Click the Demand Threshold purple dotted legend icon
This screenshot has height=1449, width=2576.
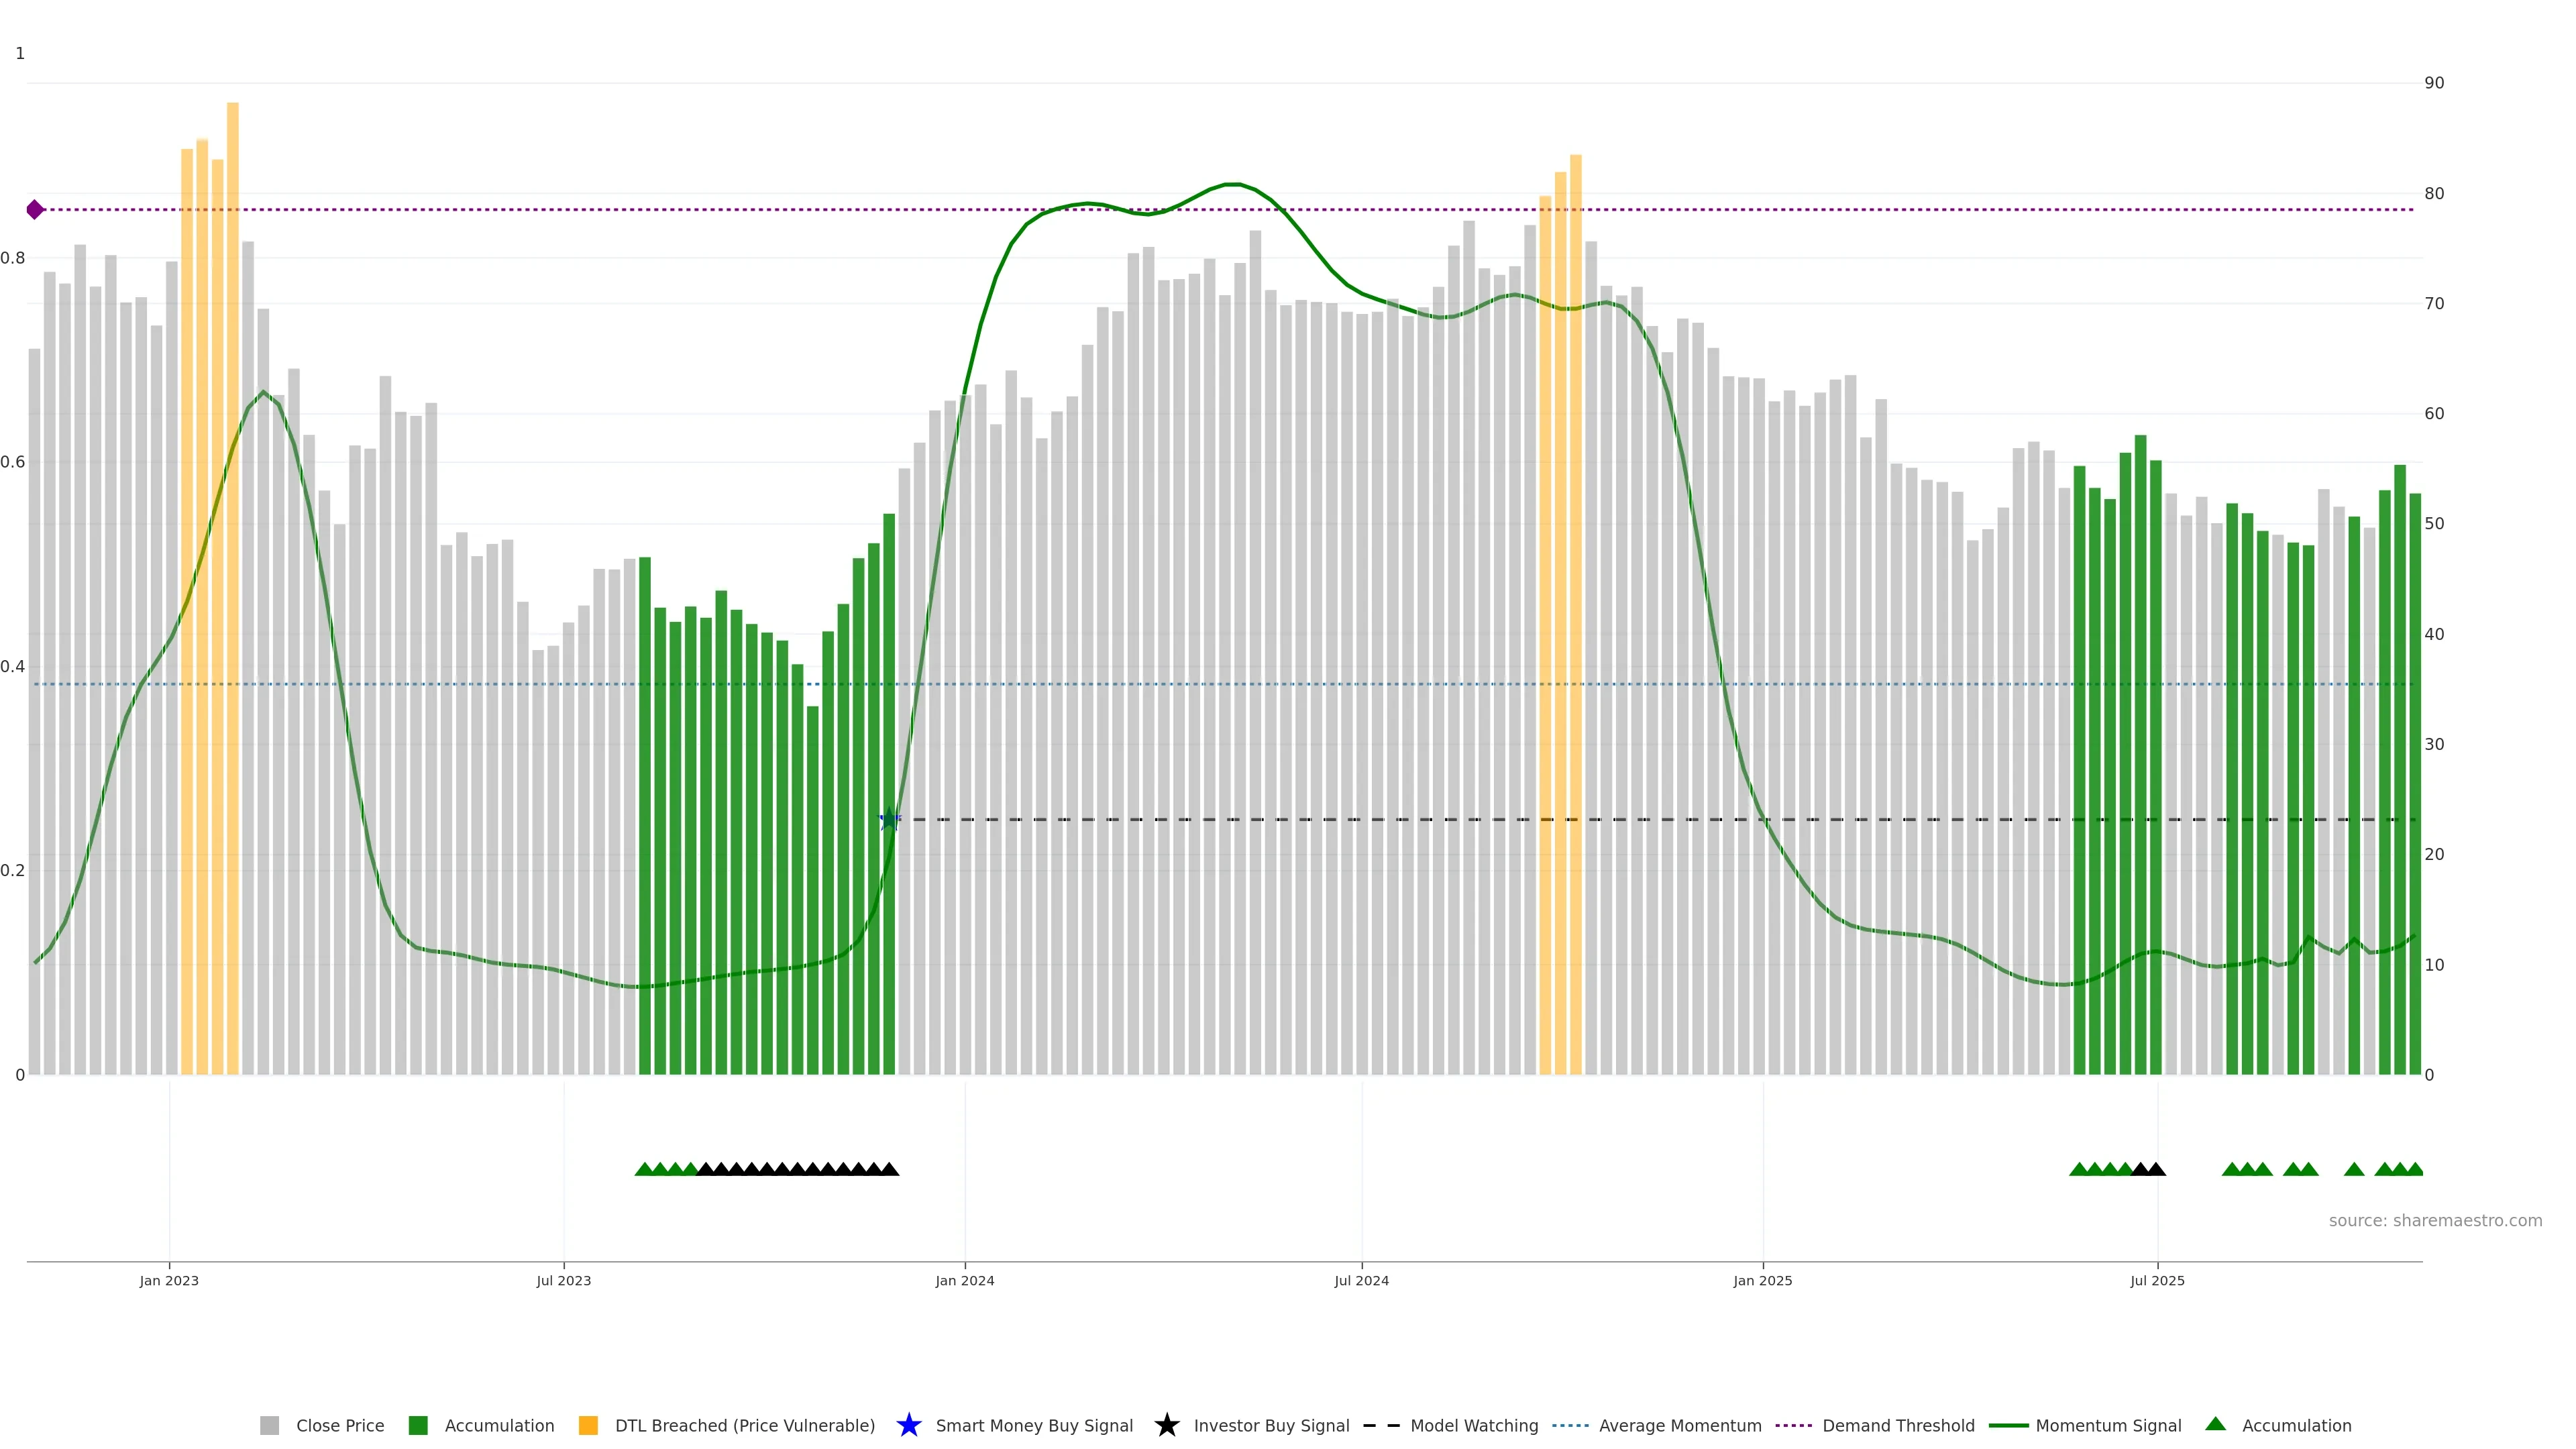pyautogui.click(x=1793, y=1426)
